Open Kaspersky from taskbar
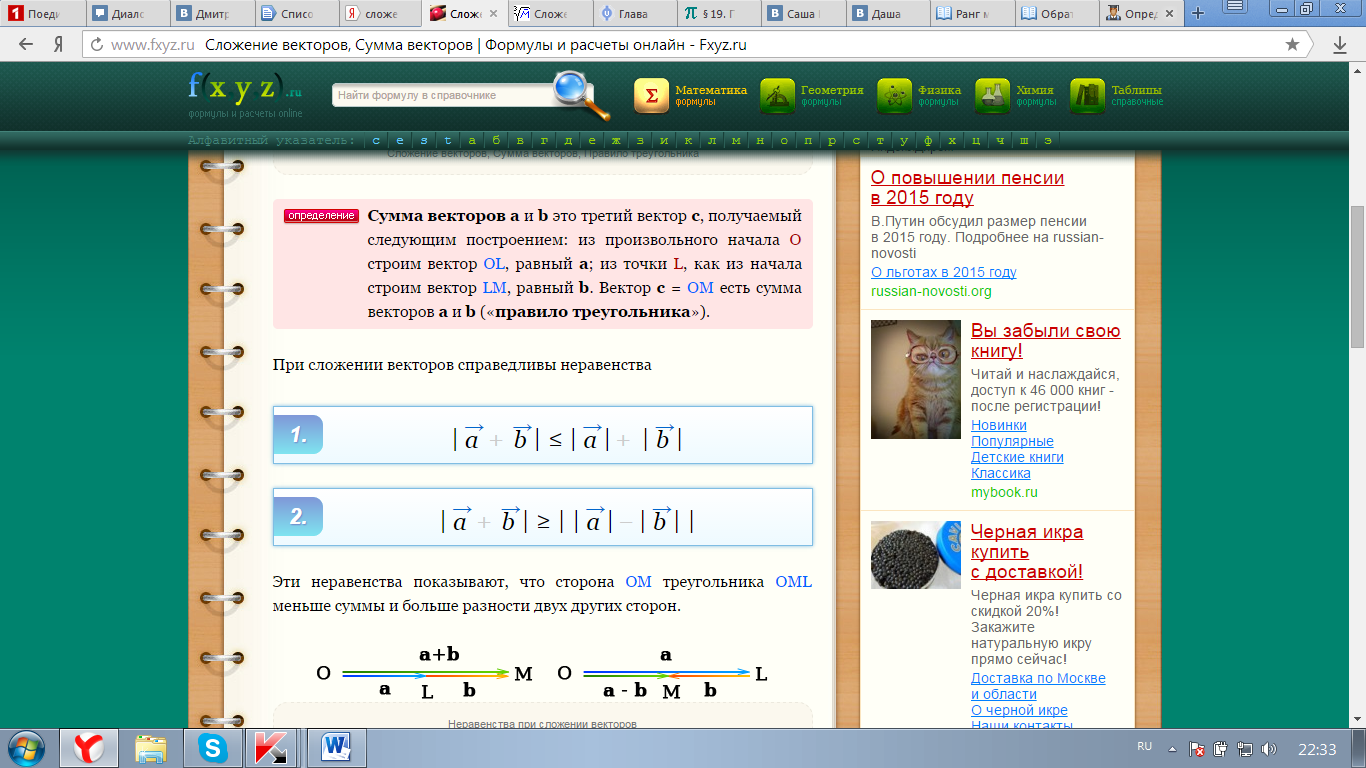This screenshot has width=1366, height=768. (273, 748)
